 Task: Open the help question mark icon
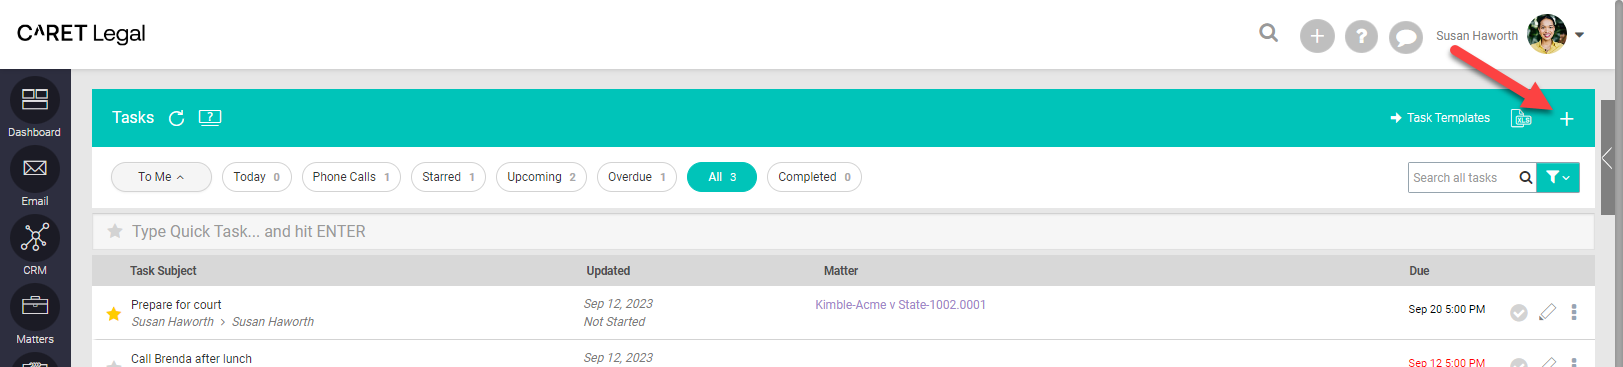pyautogui.click(x=1361, y=37)
